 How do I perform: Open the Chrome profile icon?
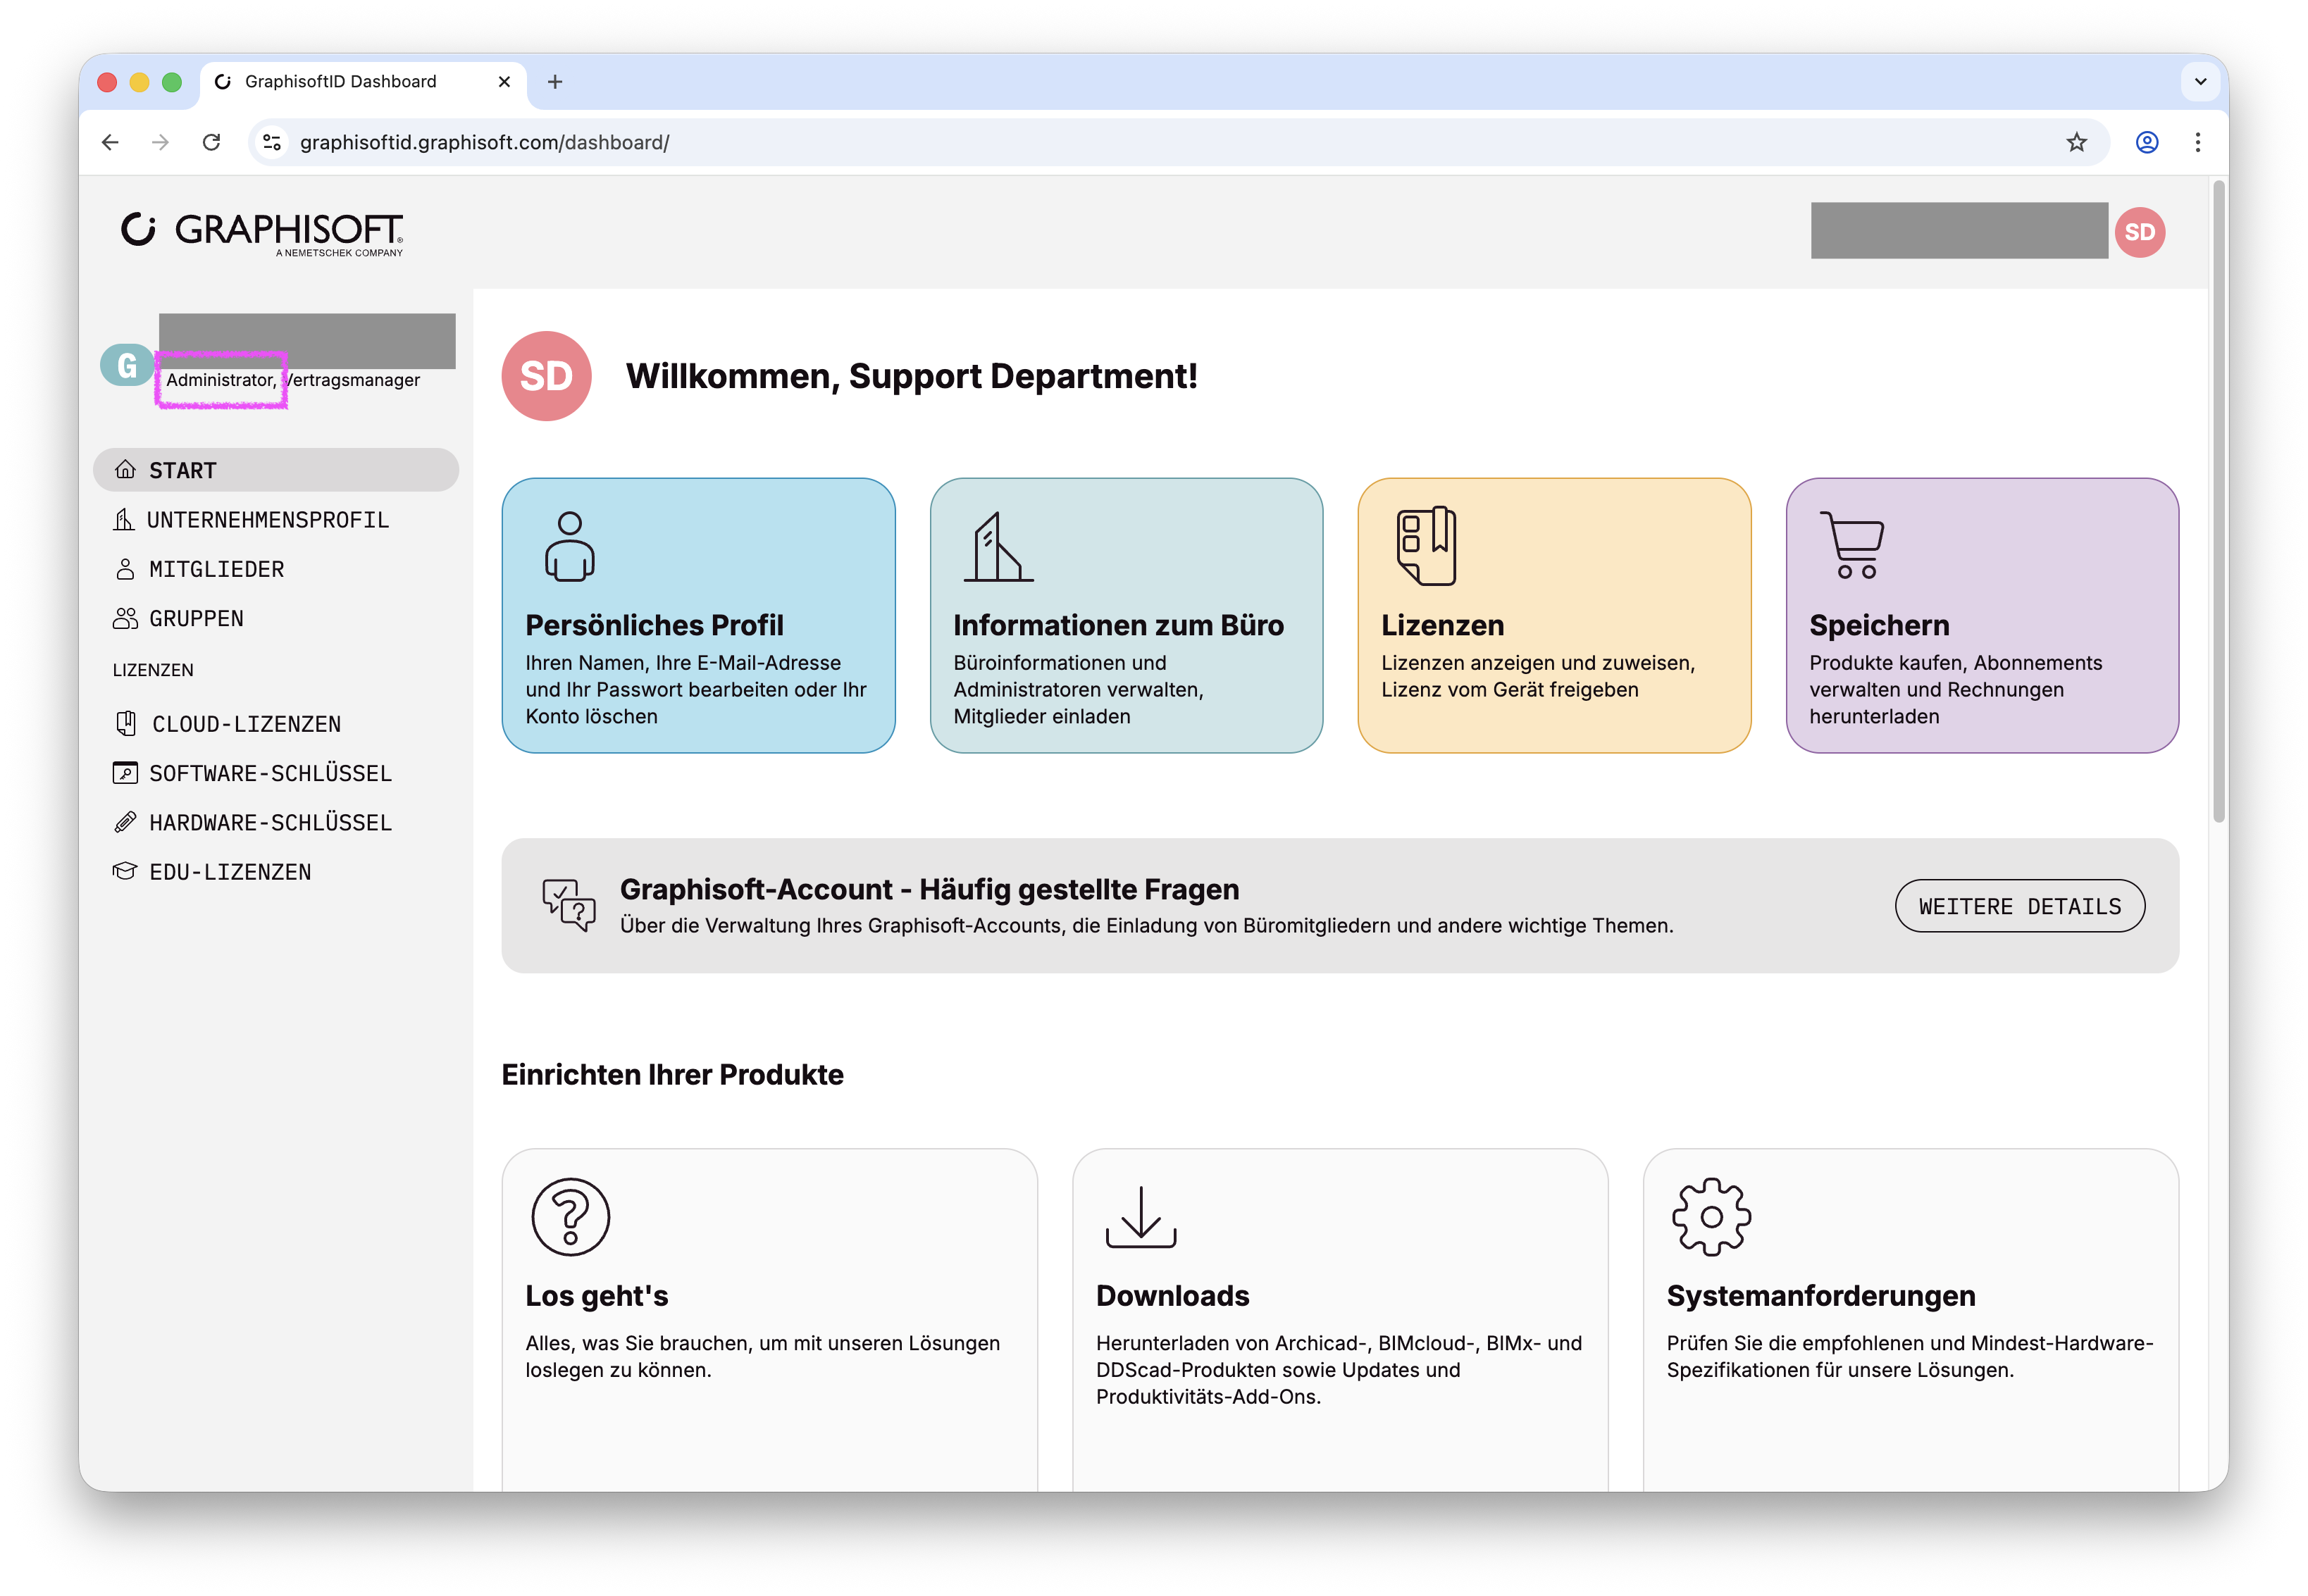2146,142
